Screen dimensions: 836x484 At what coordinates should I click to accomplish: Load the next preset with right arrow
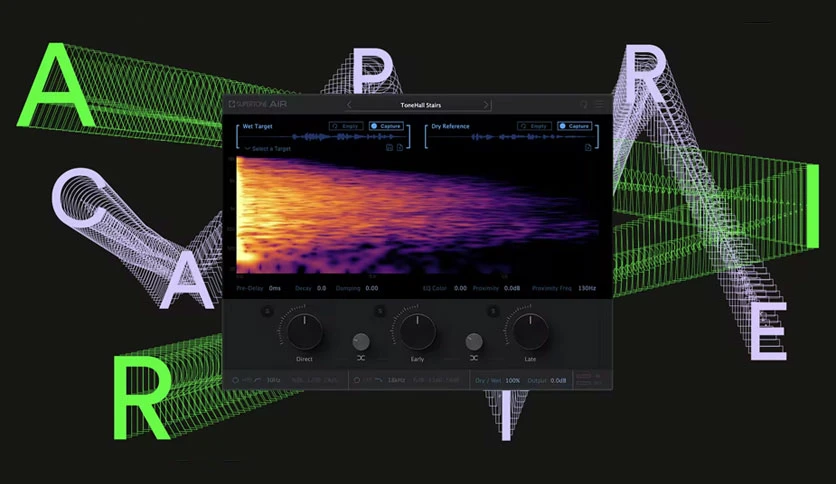tap(486, 105)
